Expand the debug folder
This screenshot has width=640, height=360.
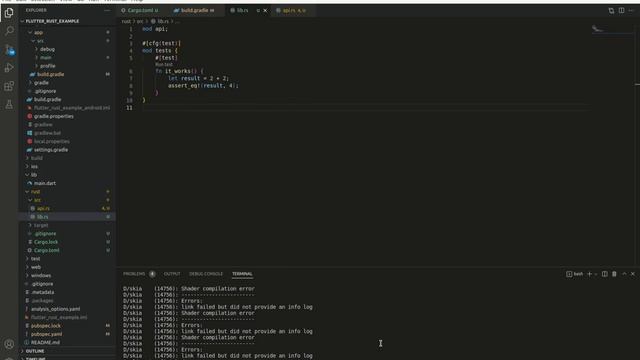[47, 49]
